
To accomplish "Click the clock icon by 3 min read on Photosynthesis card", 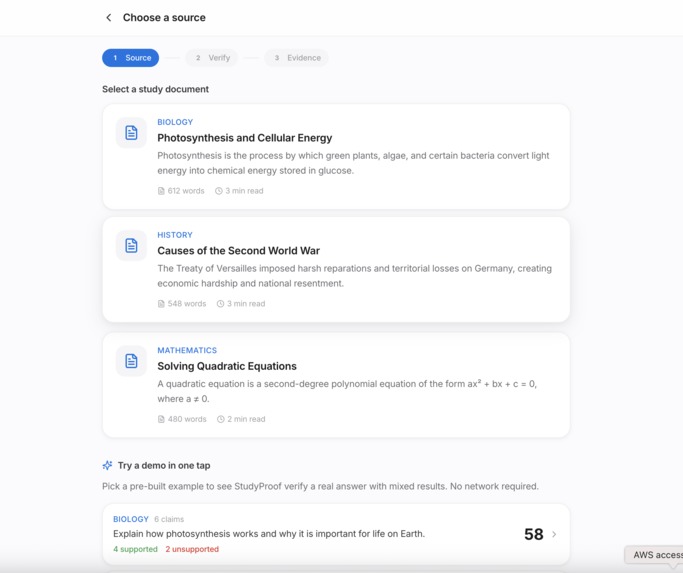I will click(219, 191).
